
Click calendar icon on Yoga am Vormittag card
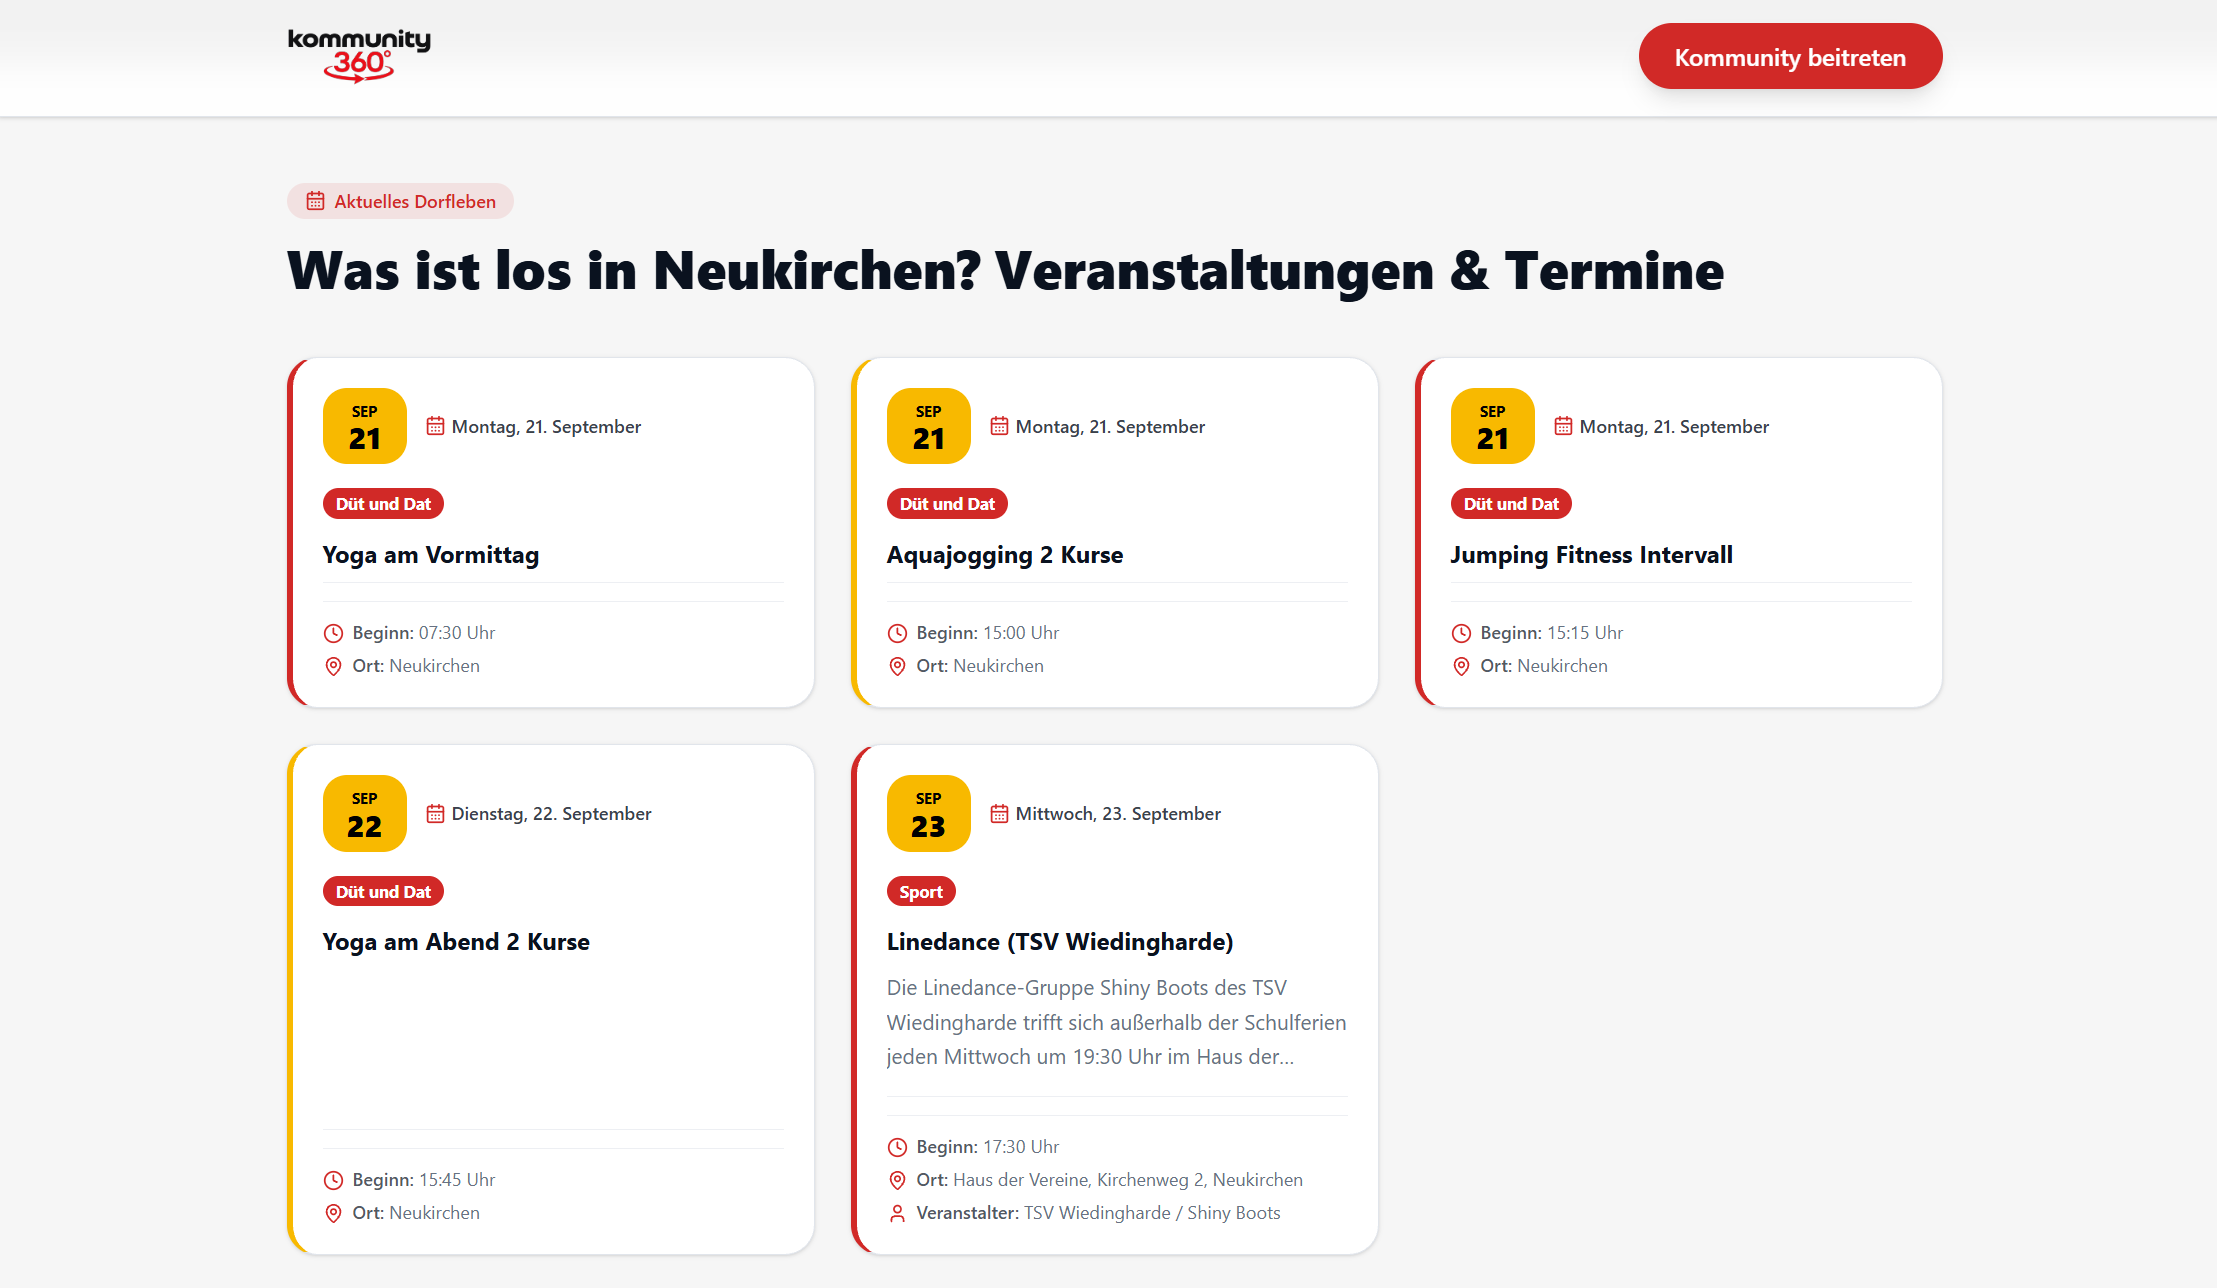[435, 426]
